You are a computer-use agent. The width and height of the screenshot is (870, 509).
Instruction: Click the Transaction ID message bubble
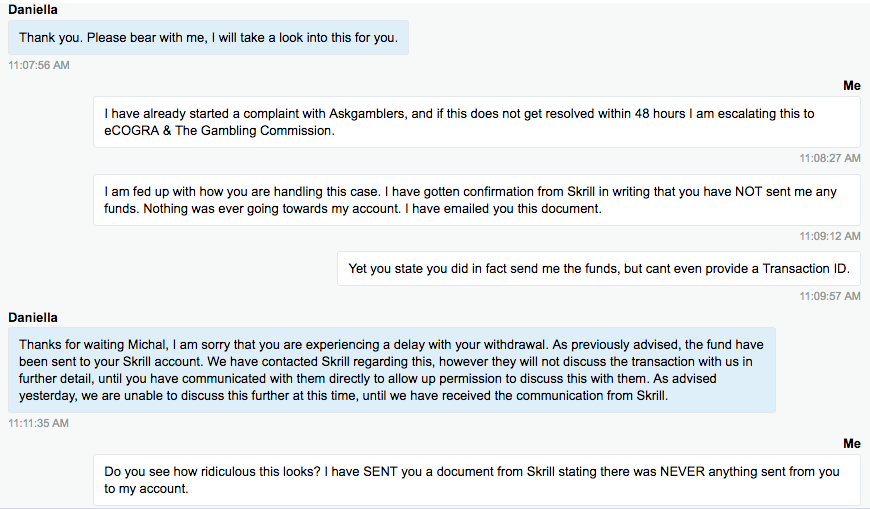pos(599,269)
